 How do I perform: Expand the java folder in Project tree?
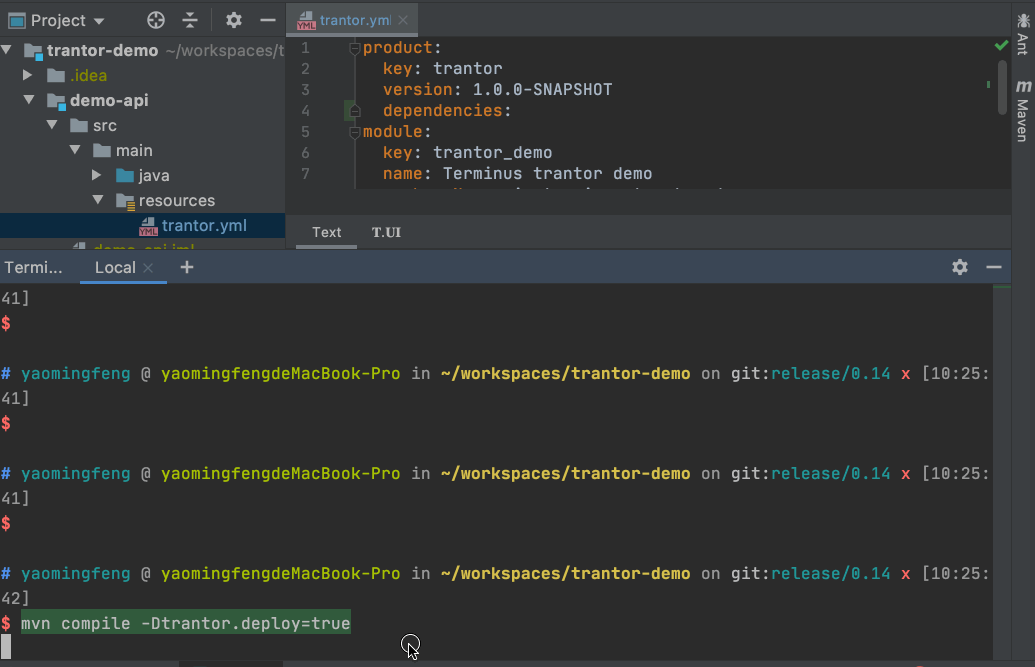(x=96, y=173)
